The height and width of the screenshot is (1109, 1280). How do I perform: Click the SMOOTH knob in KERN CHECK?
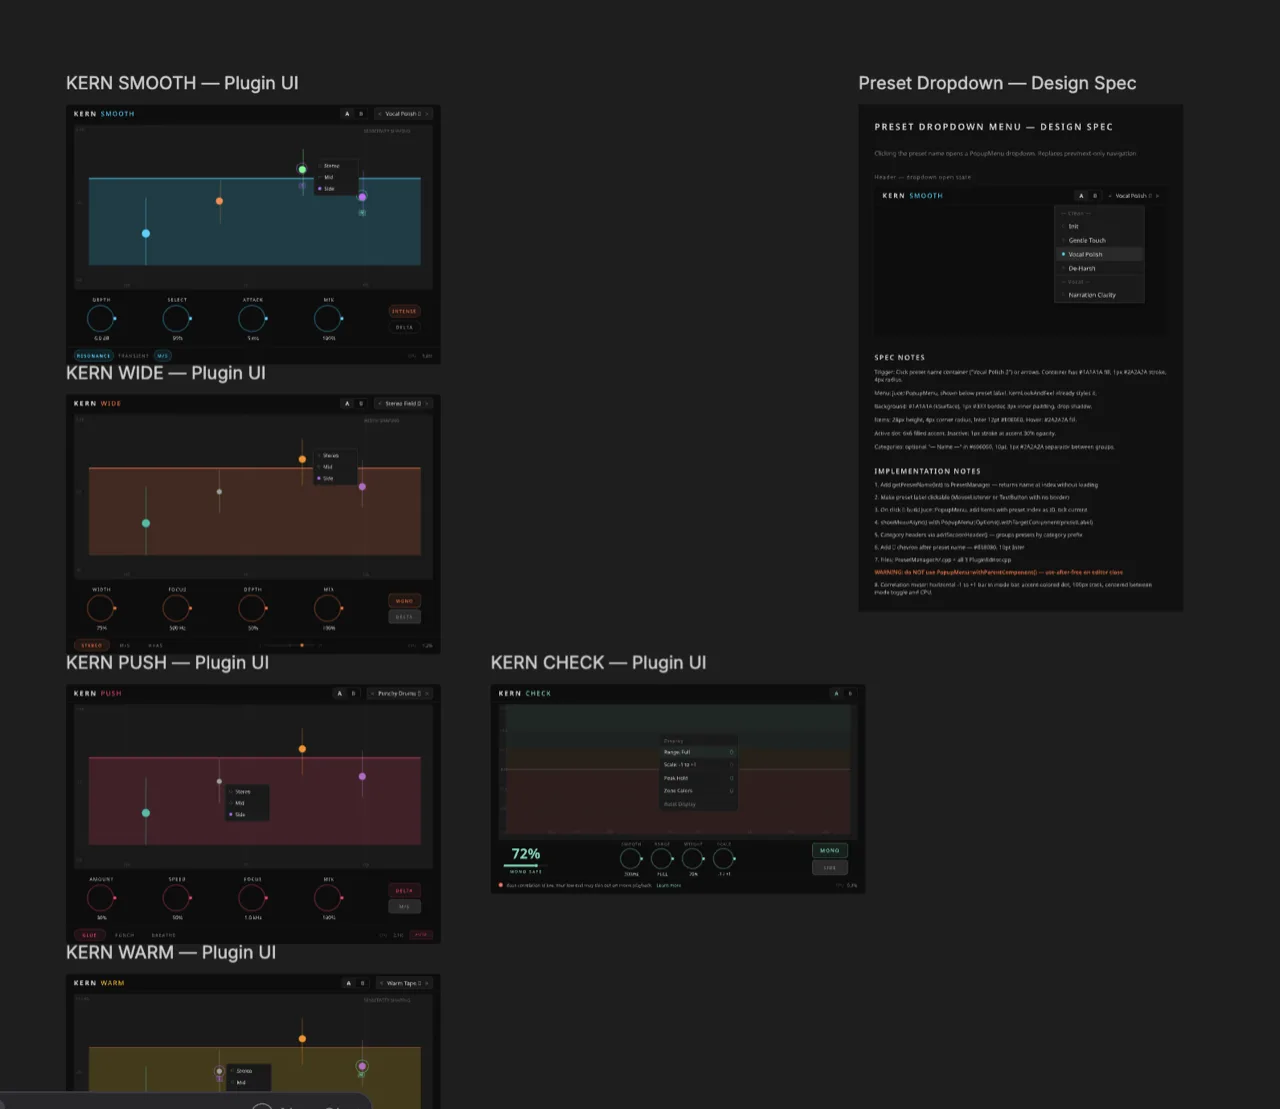tap(630, 858)
